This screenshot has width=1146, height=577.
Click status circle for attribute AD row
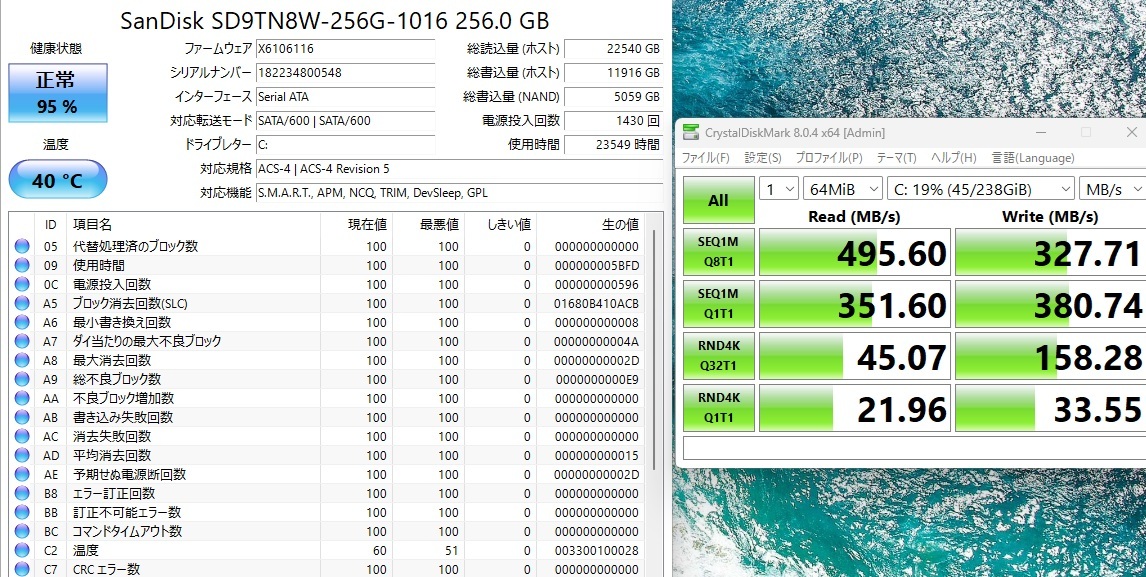click(22, 456)
